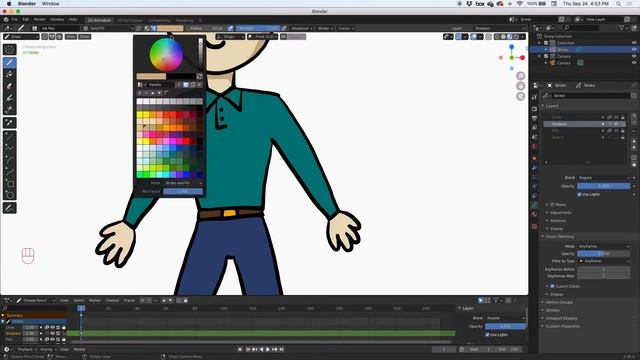Image resolution: width=640 pixels, height=360 pixels.
Task: Toggle eye visibility of Lines channel in dope sheet
Action: (x=52, y=327)
